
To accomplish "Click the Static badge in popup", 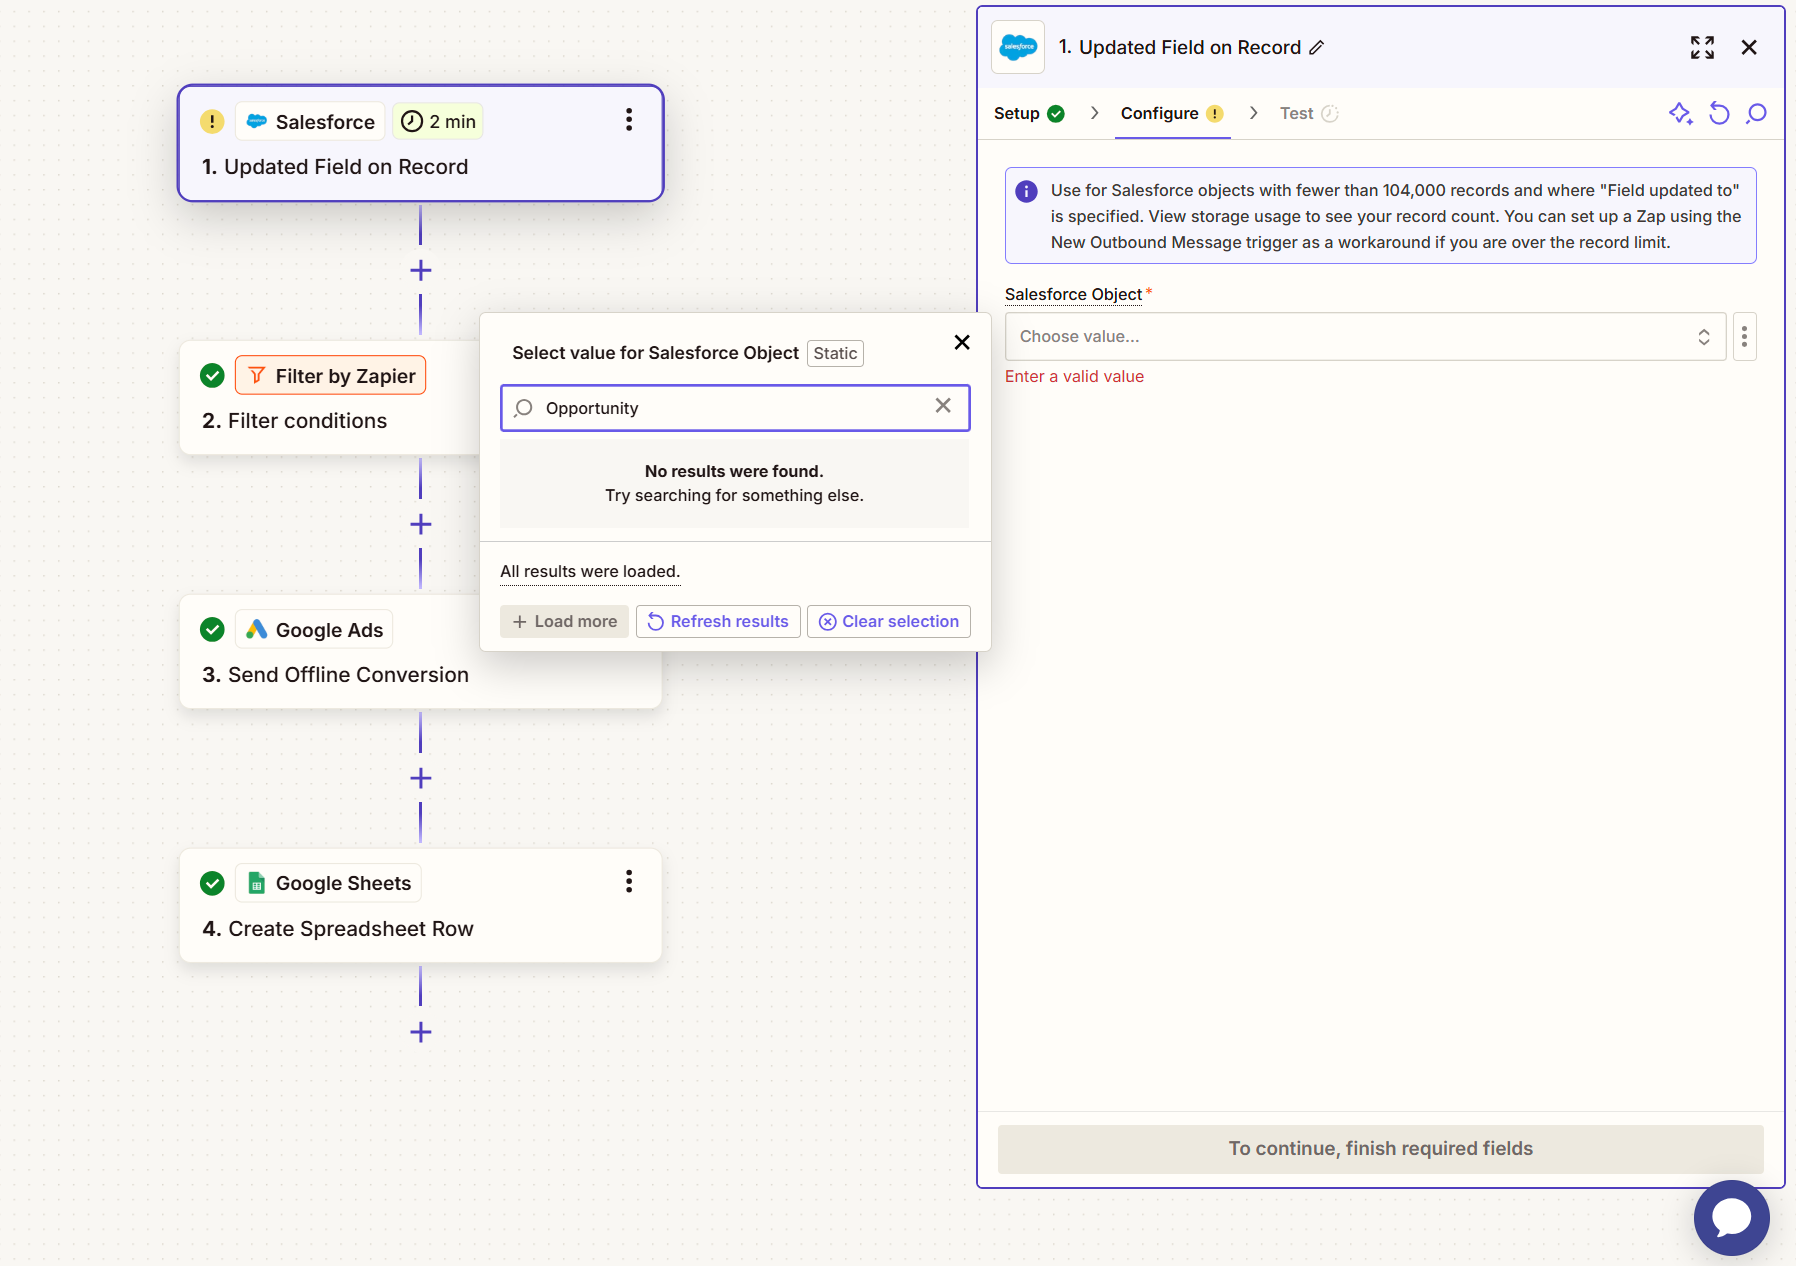I will tap(835, 353).
